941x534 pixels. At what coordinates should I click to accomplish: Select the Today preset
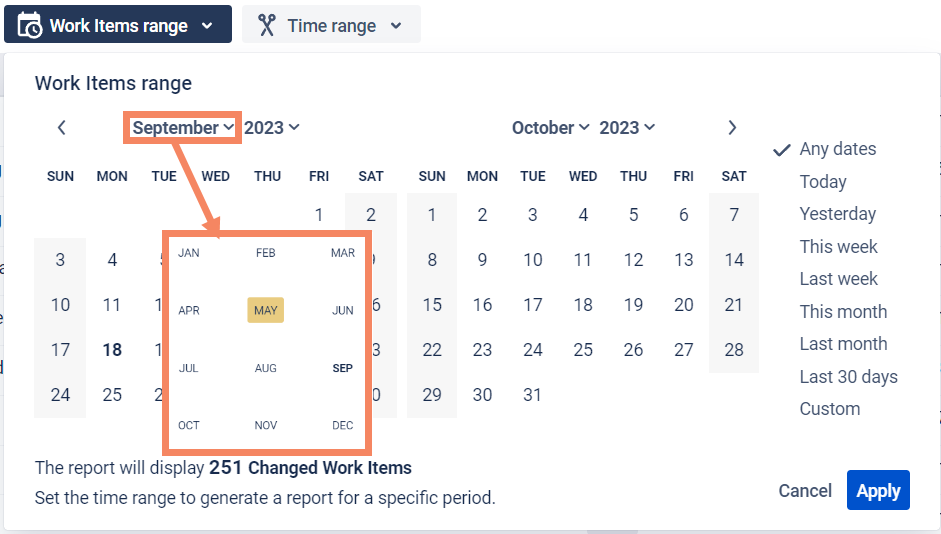point(823,182)
